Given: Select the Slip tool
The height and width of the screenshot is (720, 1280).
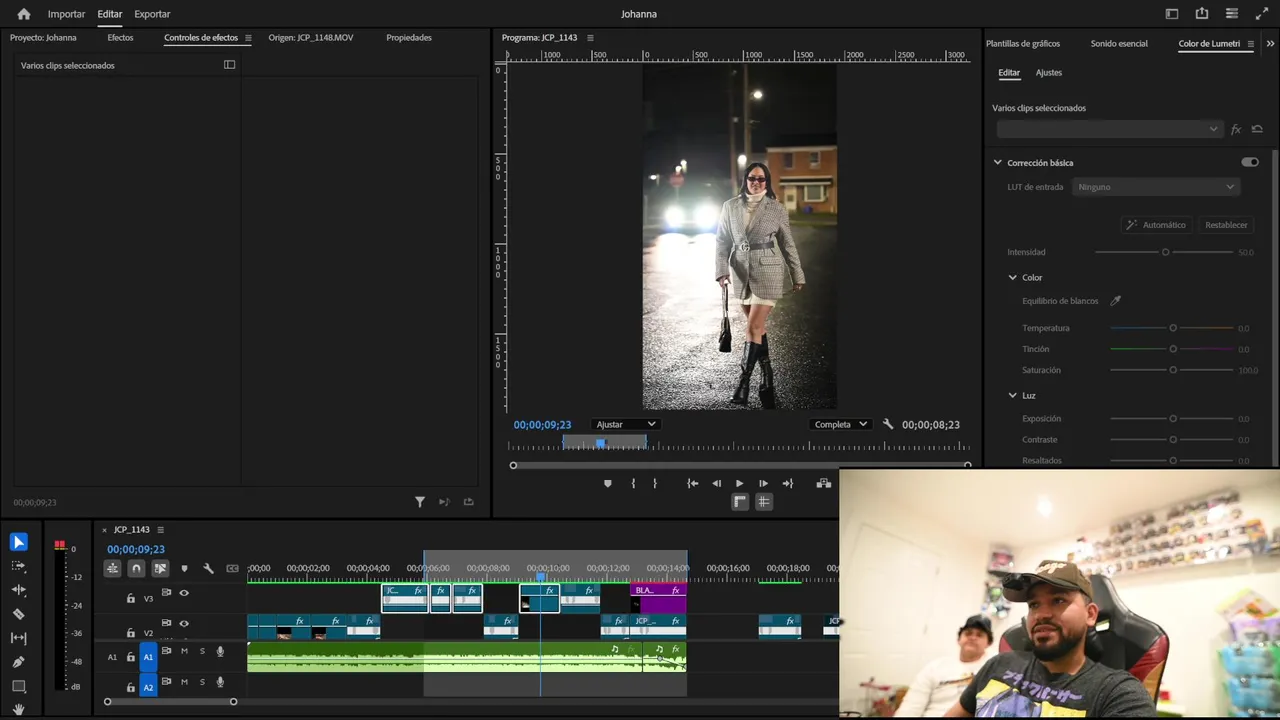Looking at the screenshot, I should (x=18, y=638).
